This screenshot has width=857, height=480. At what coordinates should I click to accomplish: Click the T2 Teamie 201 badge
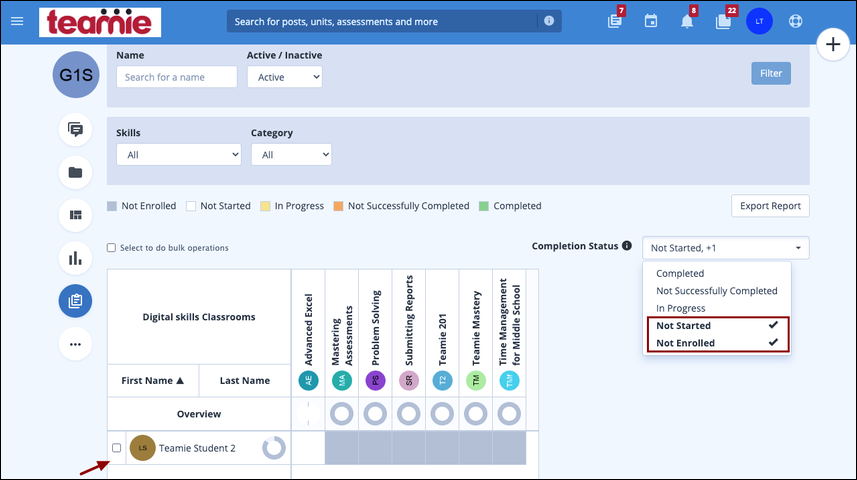[442, 381]
